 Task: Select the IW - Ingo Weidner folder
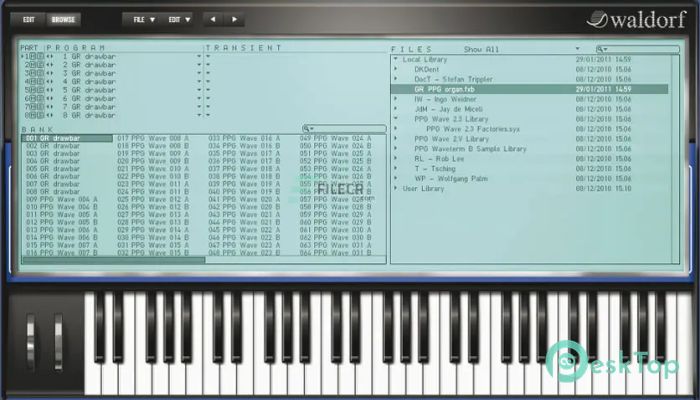(x=445, y=99)
